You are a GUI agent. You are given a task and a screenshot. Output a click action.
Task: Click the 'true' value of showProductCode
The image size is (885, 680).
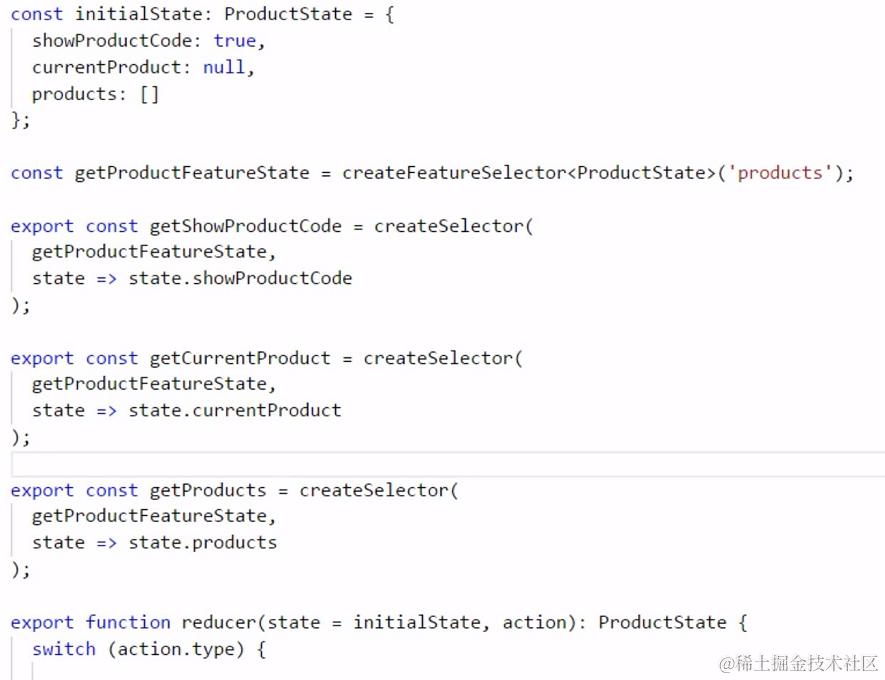235,41
